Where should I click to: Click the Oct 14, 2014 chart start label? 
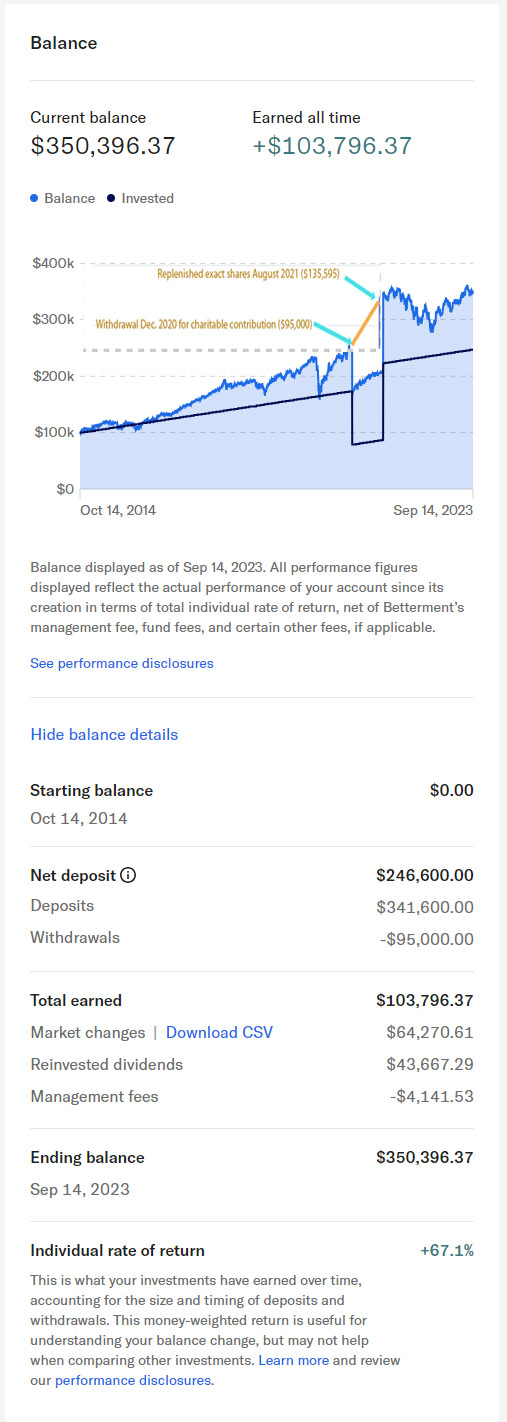click(x=118, y=509)
